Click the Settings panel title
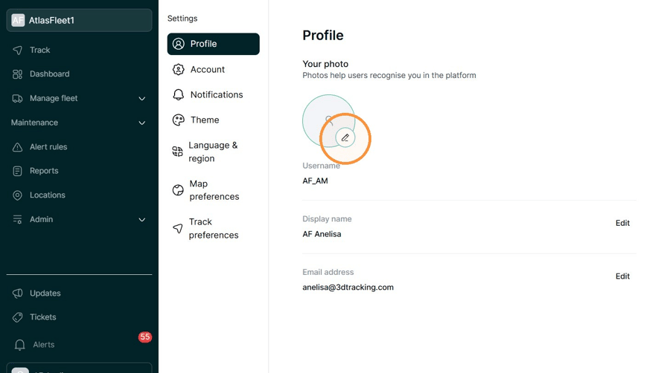 click(x=182, y=18)
